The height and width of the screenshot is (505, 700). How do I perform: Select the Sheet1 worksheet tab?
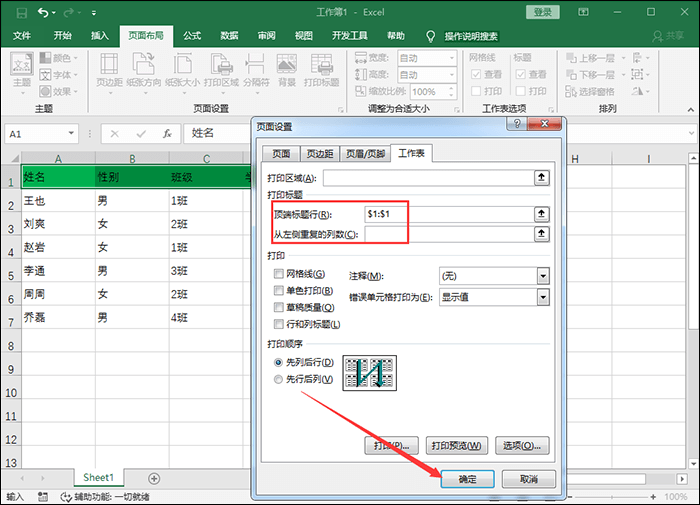[x=99, y=477]
